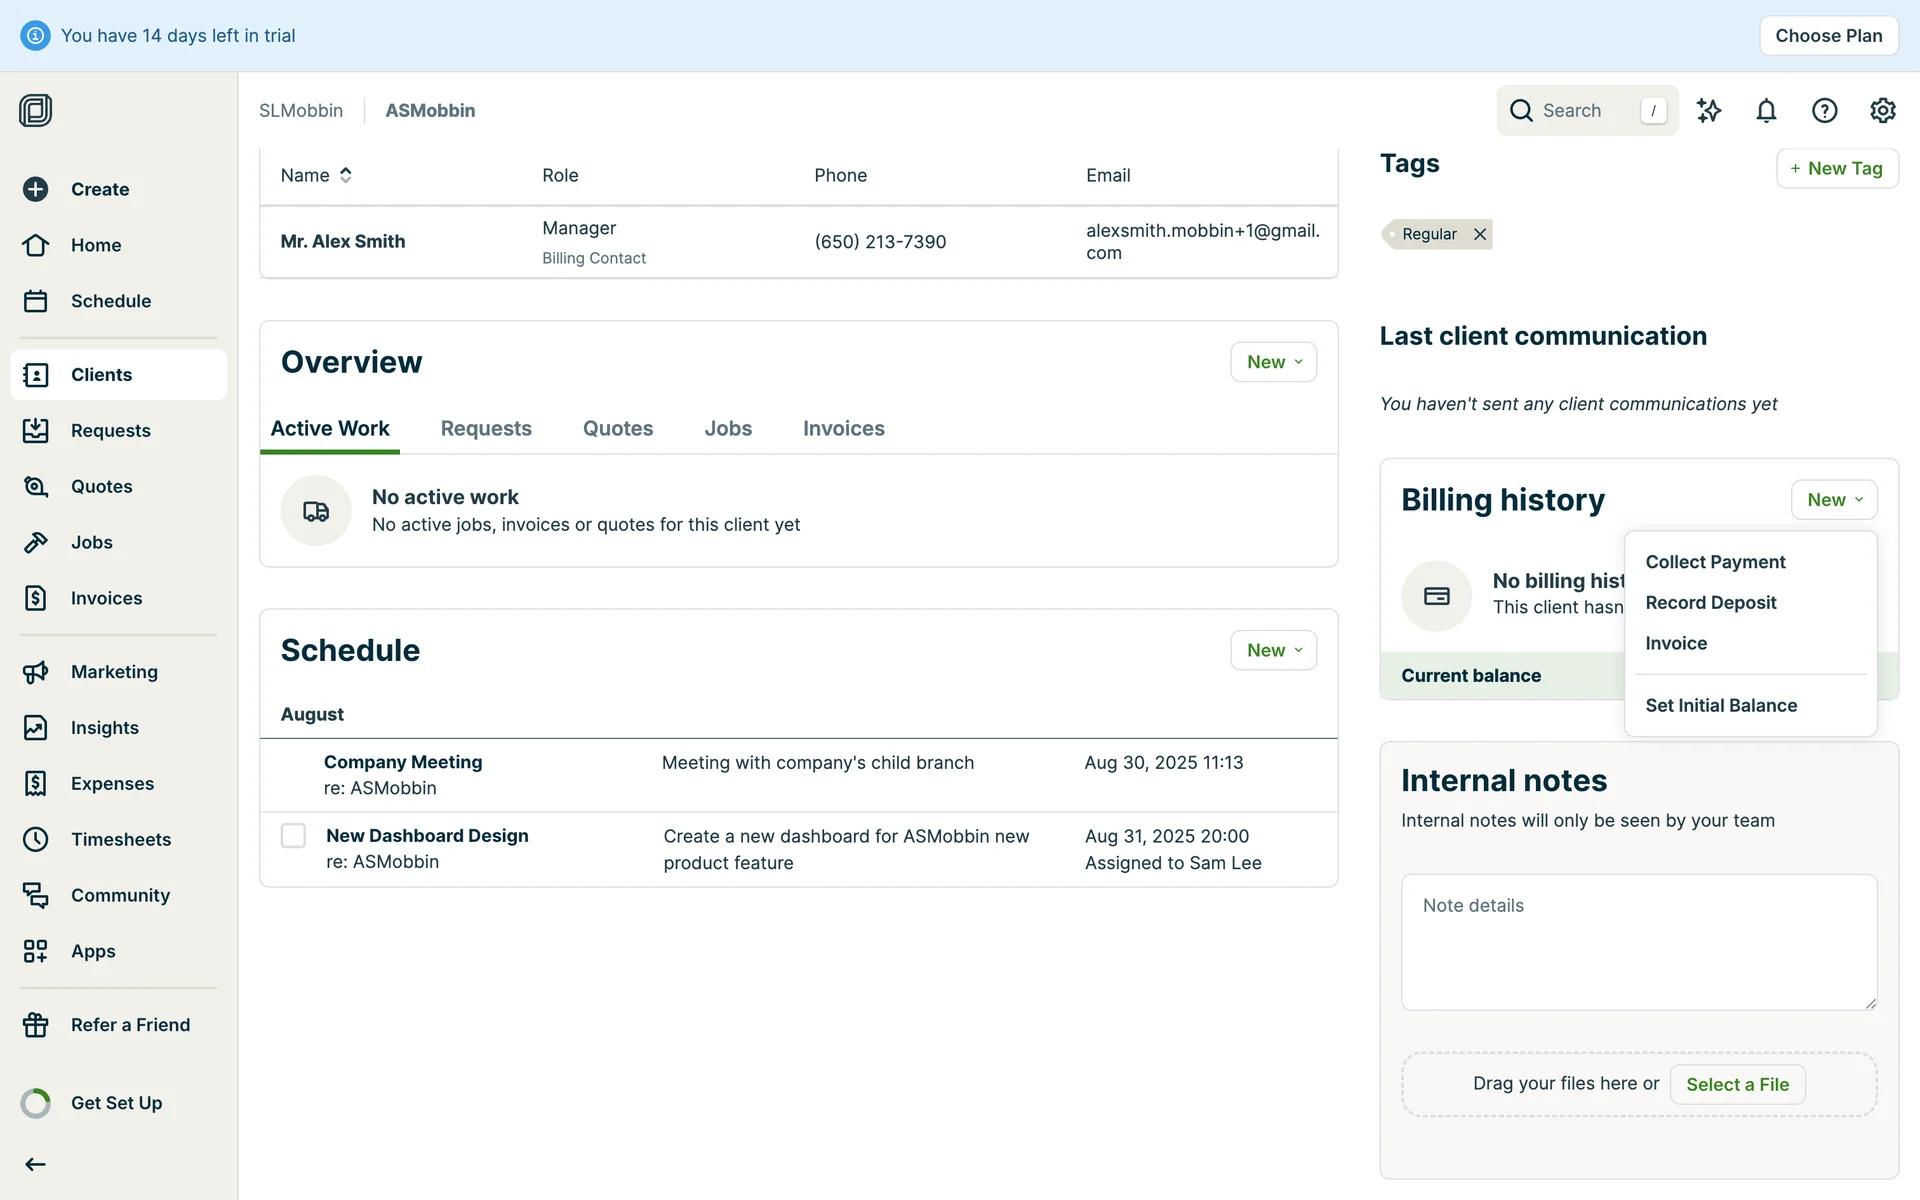Check the New Dashboard Design task
Screen dimensions: 1920x1200
pyautogui.click(x=293, y=835)
